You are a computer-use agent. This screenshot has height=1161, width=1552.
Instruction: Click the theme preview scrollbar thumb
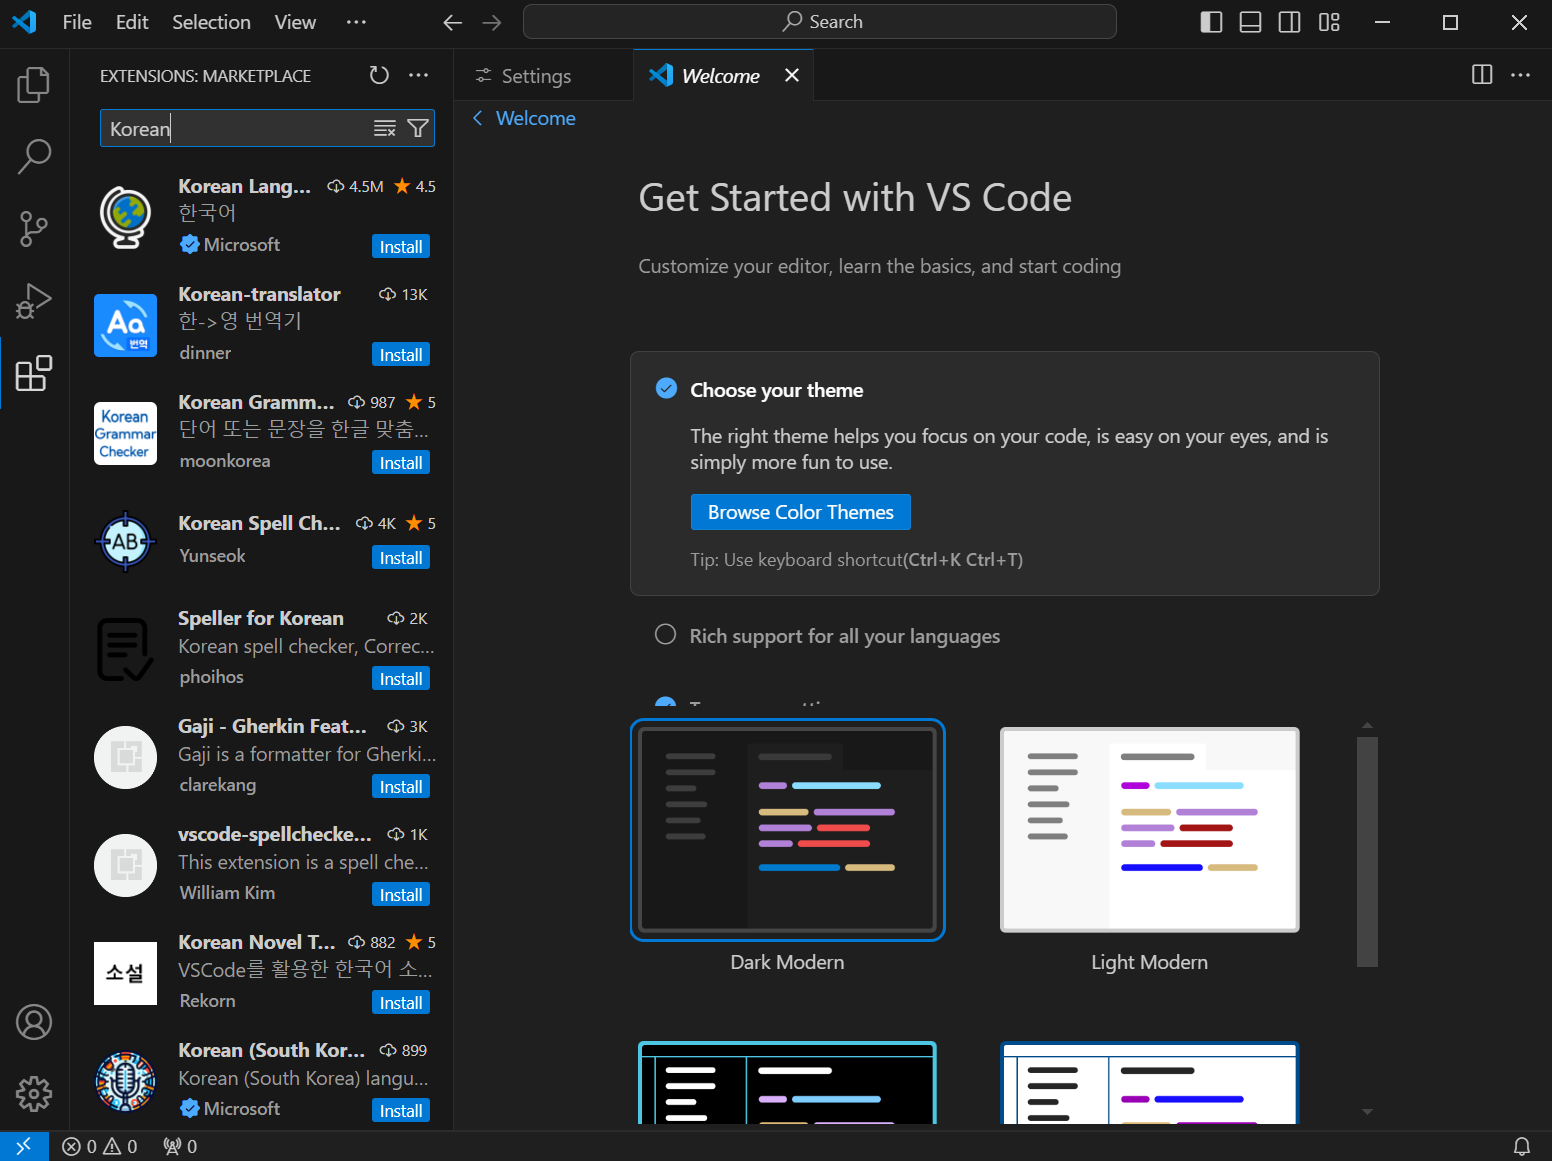1367,852
